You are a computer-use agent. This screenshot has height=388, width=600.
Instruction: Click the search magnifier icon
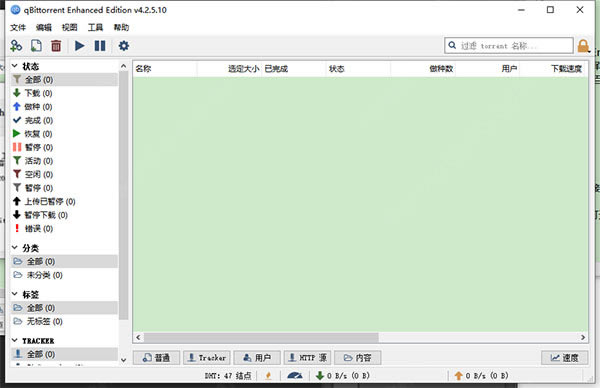click(x=452, y=46)
